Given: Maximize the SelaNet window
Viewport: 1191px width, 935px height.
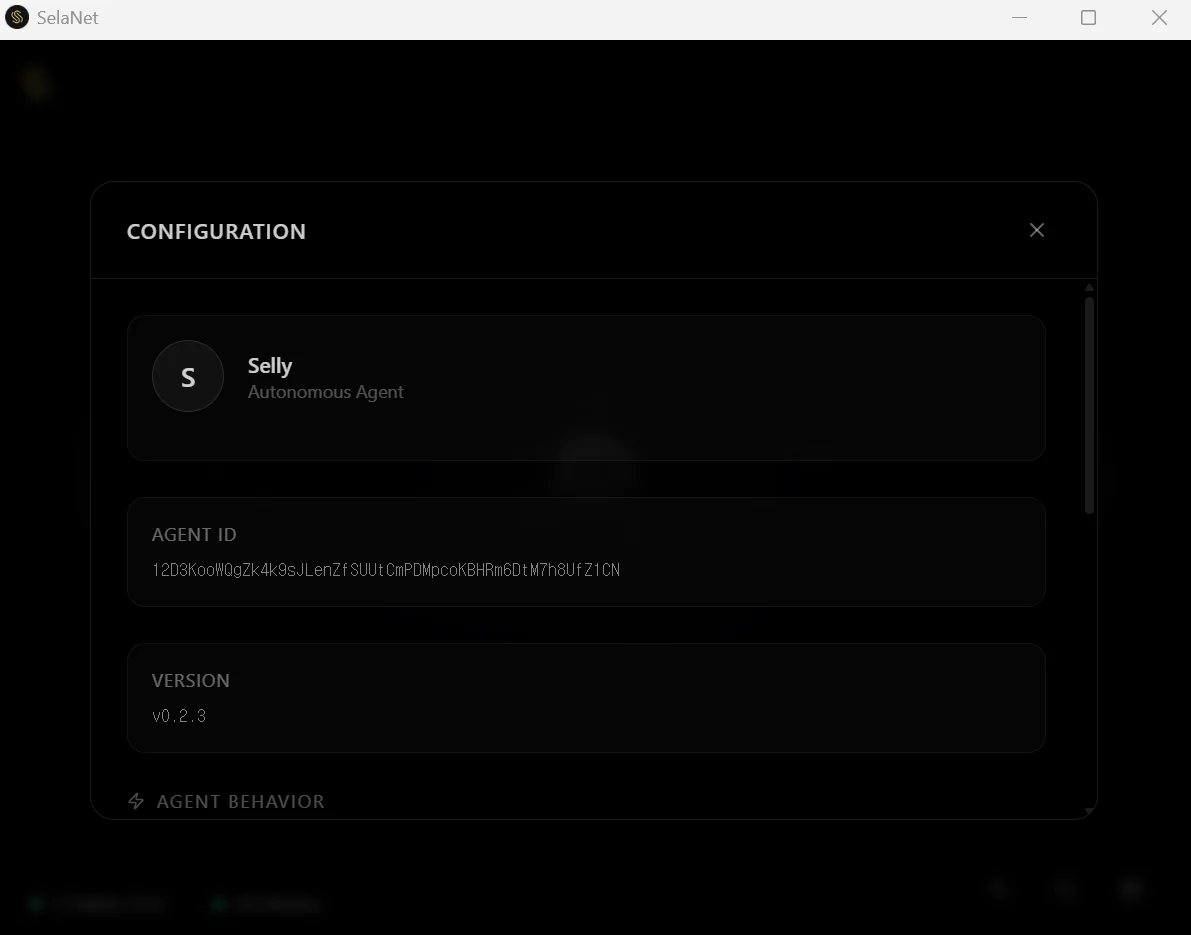Looking at the screenshot, I should click(1088, 18).
